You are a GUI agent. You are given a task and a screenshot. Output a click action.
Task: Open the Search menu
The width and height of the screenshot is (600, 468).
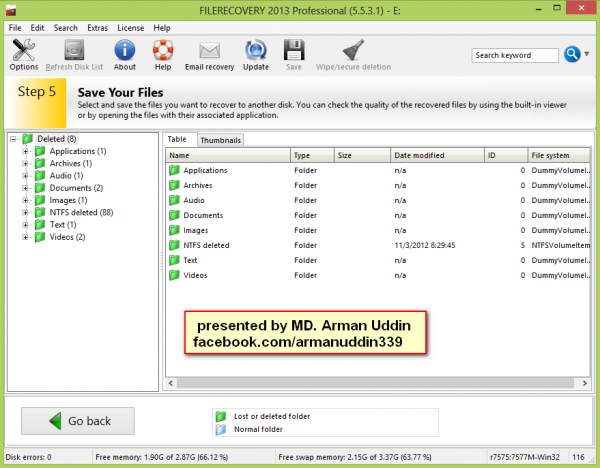click(65, 28)
